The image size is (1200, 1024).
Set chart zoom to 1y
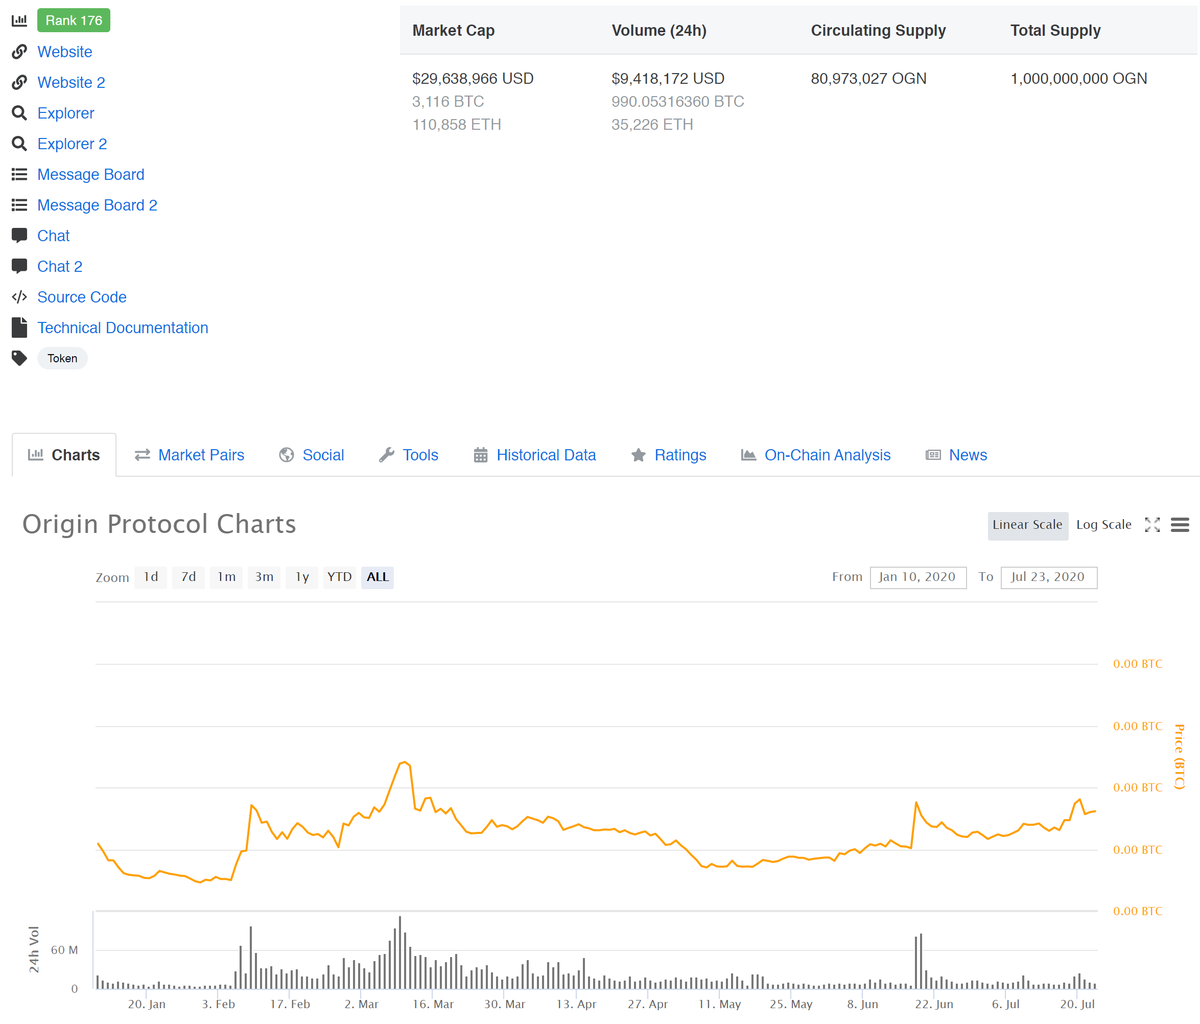pos(302,577)
